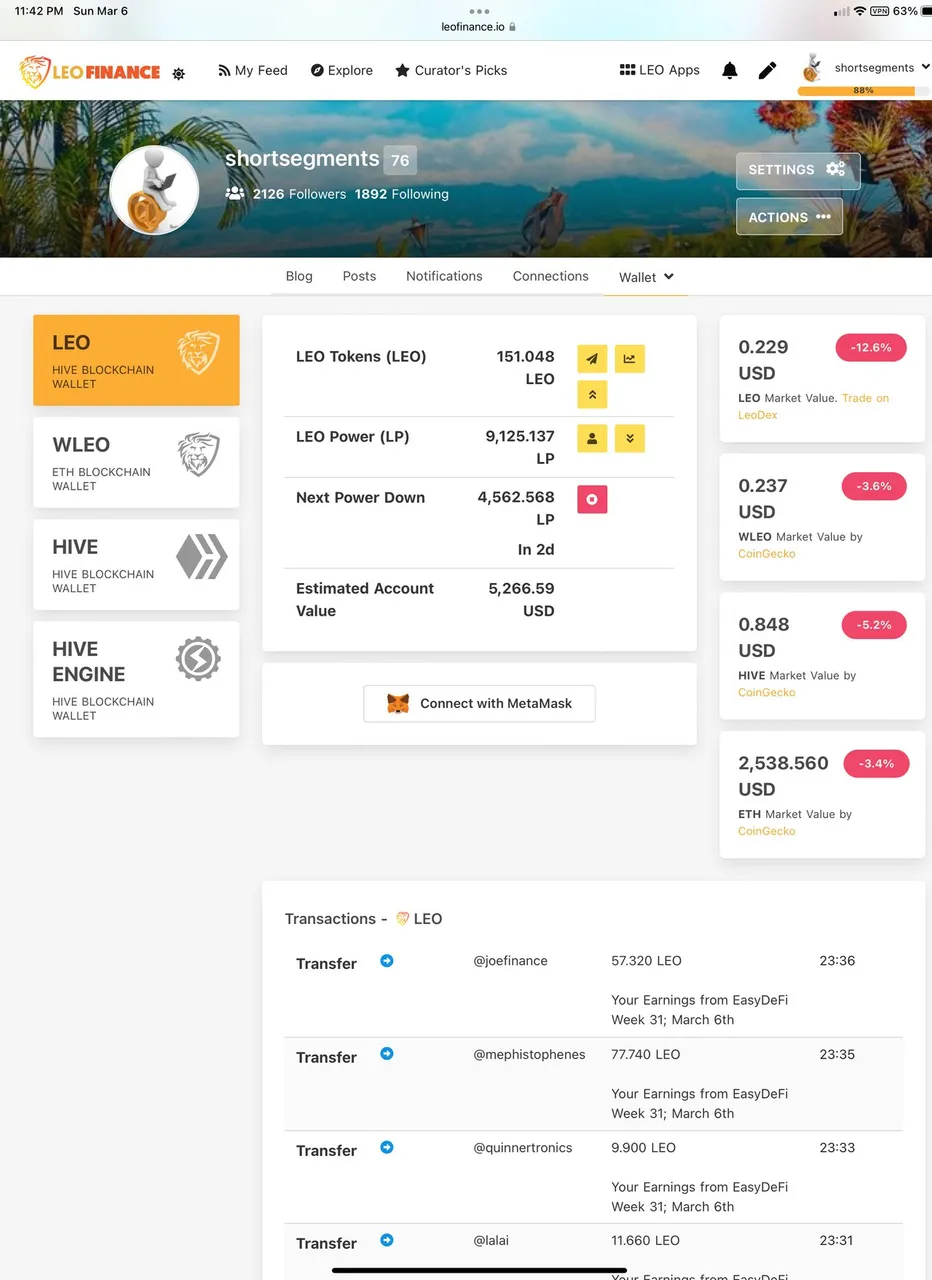Toggle the theme sun icon near logo
The height and width of the screenshot is (1280, 932).
click(x=179, y=74)
